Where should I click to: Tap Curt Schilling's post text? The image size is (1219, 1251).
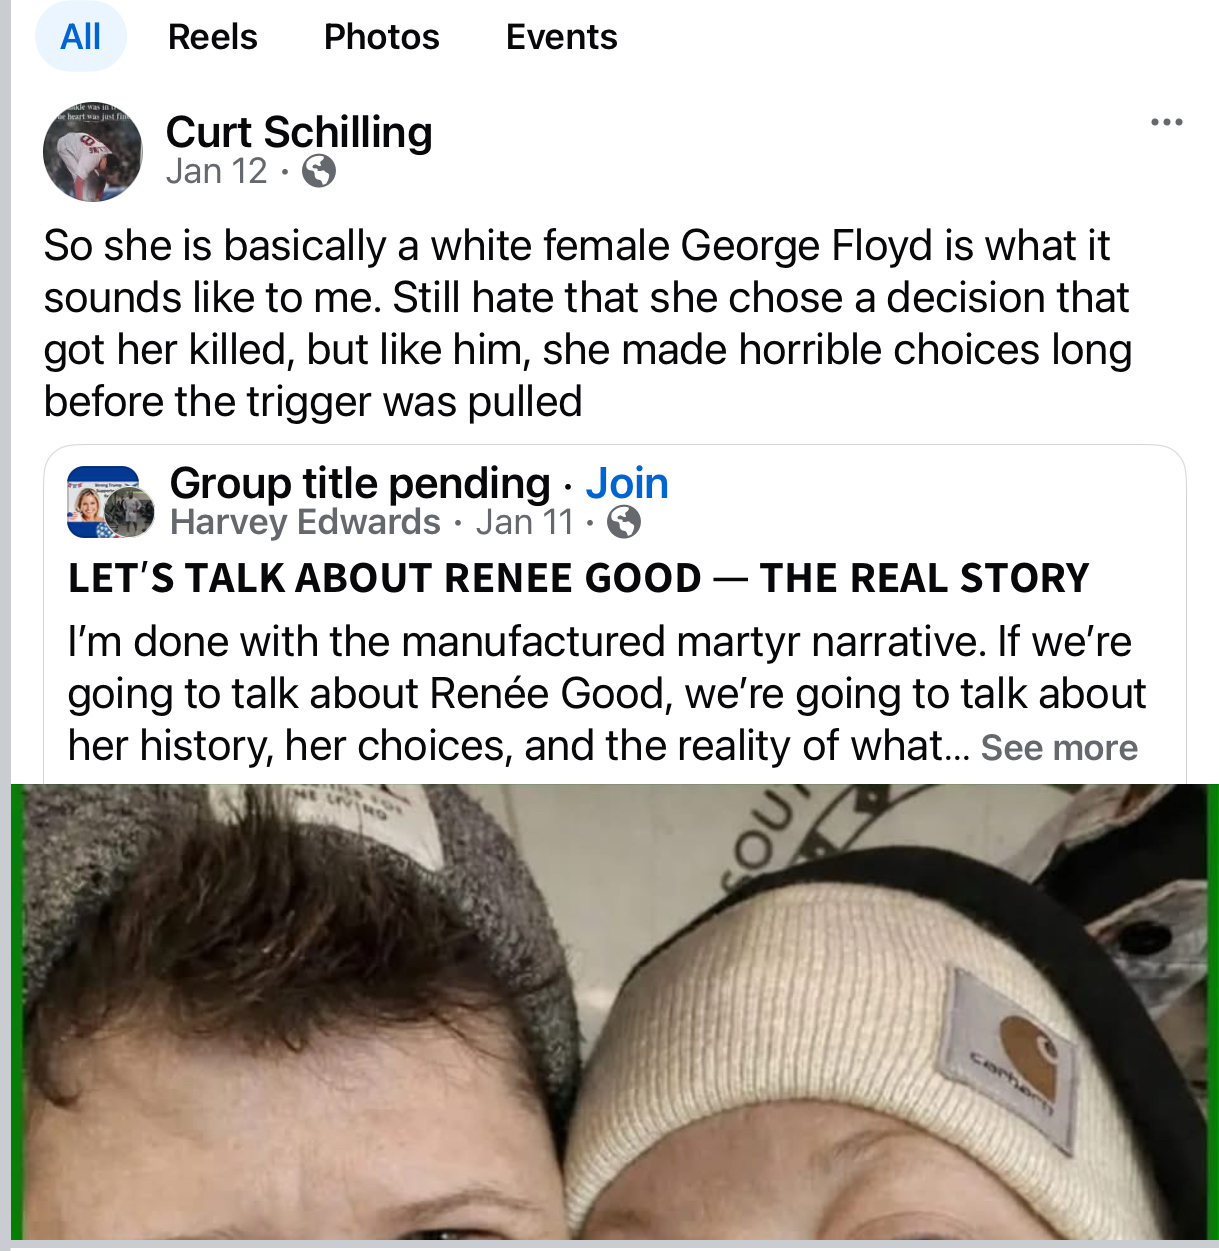(588, 323)
